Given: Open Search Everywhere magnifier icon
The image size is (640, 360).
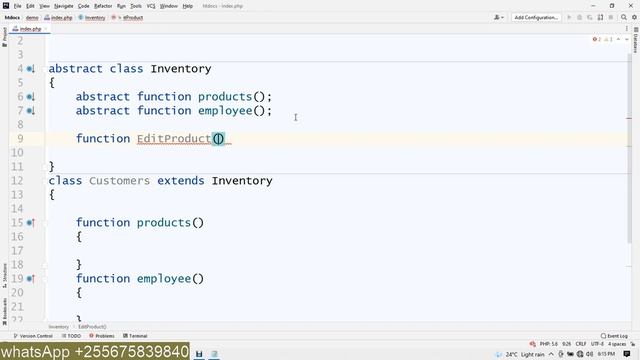Looking at the screenshot, I should (624, 18).
